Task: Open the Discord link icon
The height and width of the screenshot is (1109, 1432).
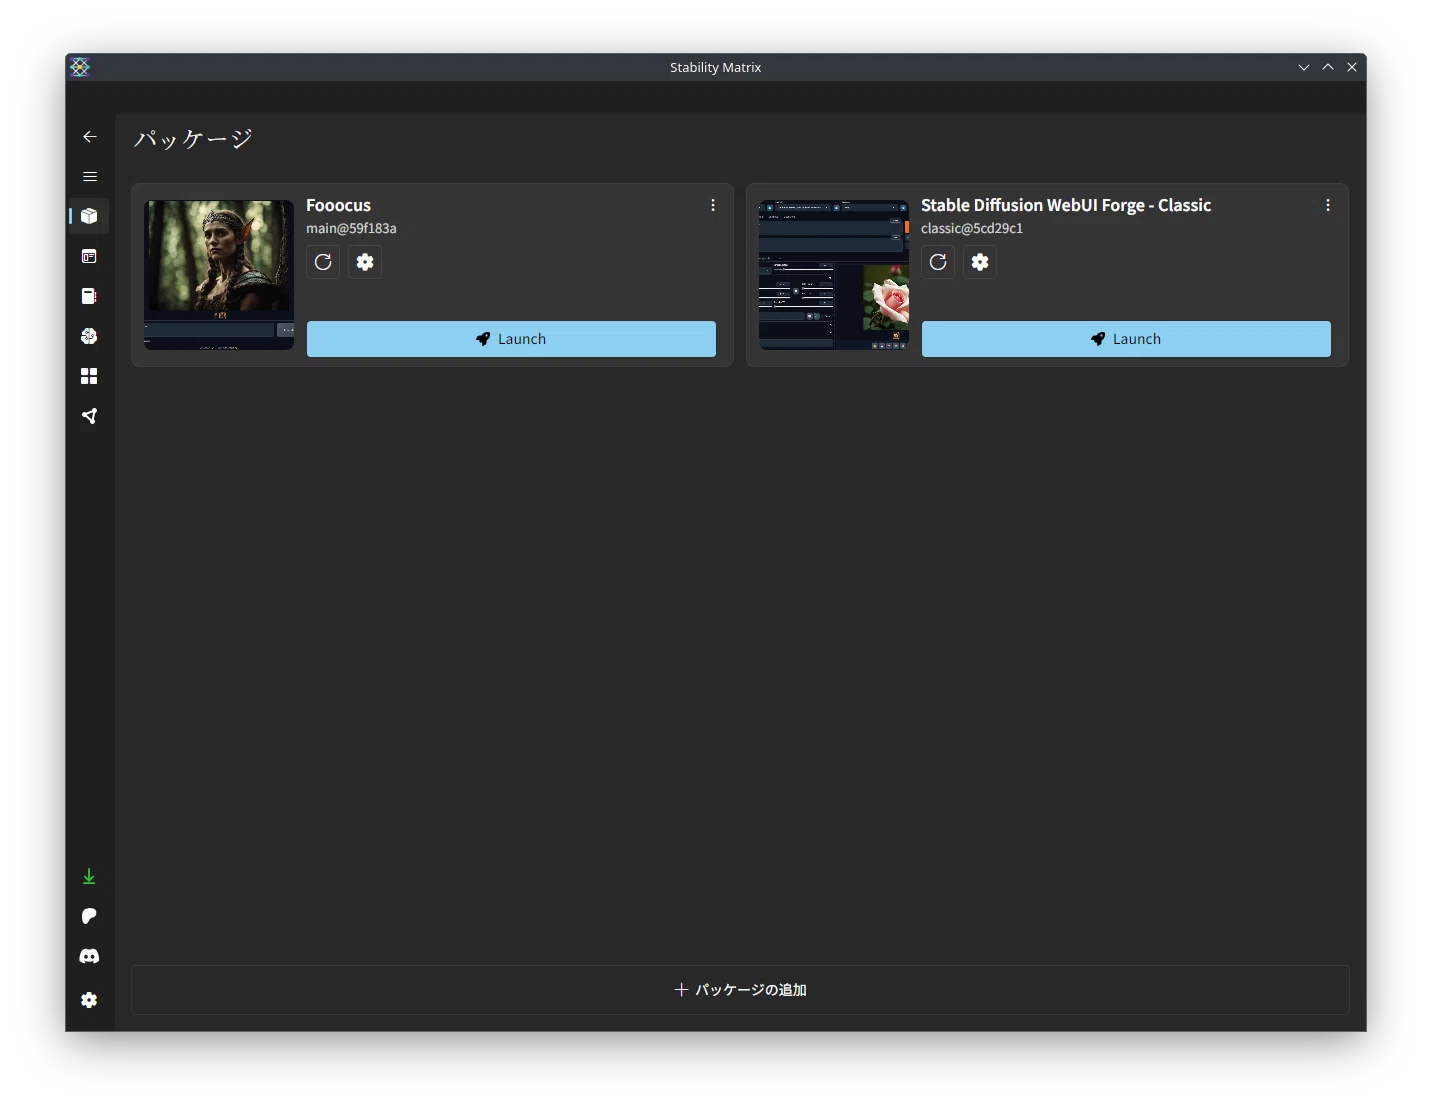Action: click(x=89, y=956)
